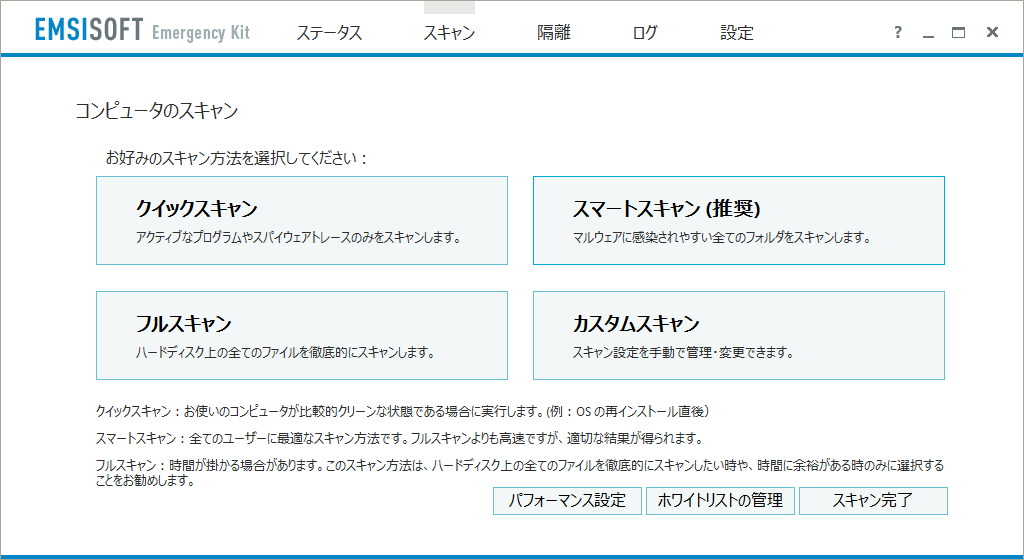Image resolution: width=1024 pixels, height=560 pixels.
Task: Maximize the Emergency Kit window
Action: tap(958, 32)
